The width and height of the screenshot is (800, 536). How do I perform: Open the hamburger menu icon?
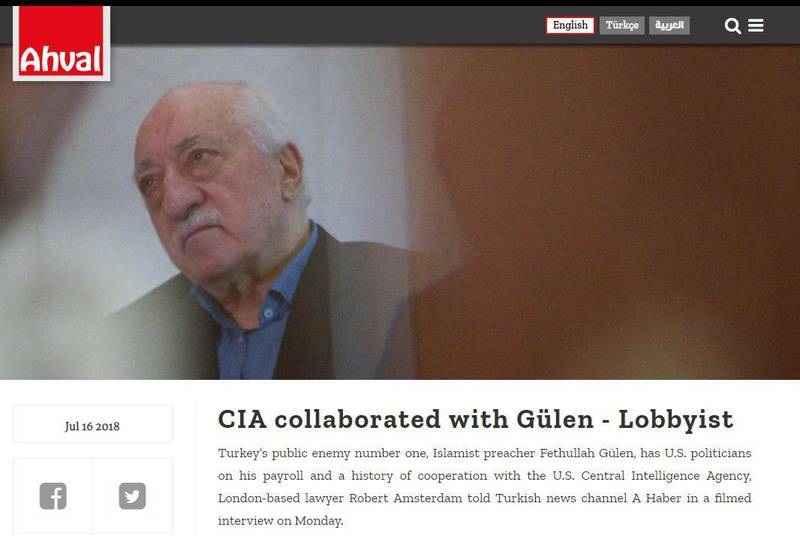756,25
